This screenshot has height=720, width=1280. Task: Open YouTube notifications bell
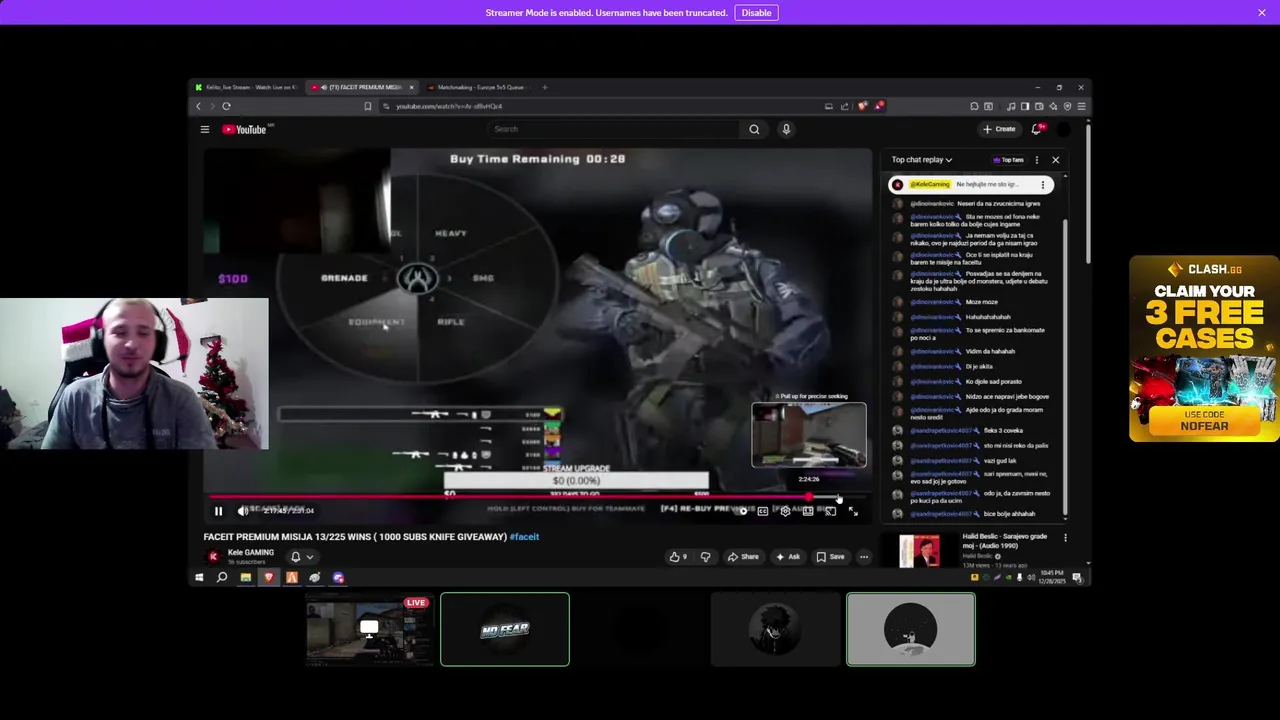[1037, 129]
